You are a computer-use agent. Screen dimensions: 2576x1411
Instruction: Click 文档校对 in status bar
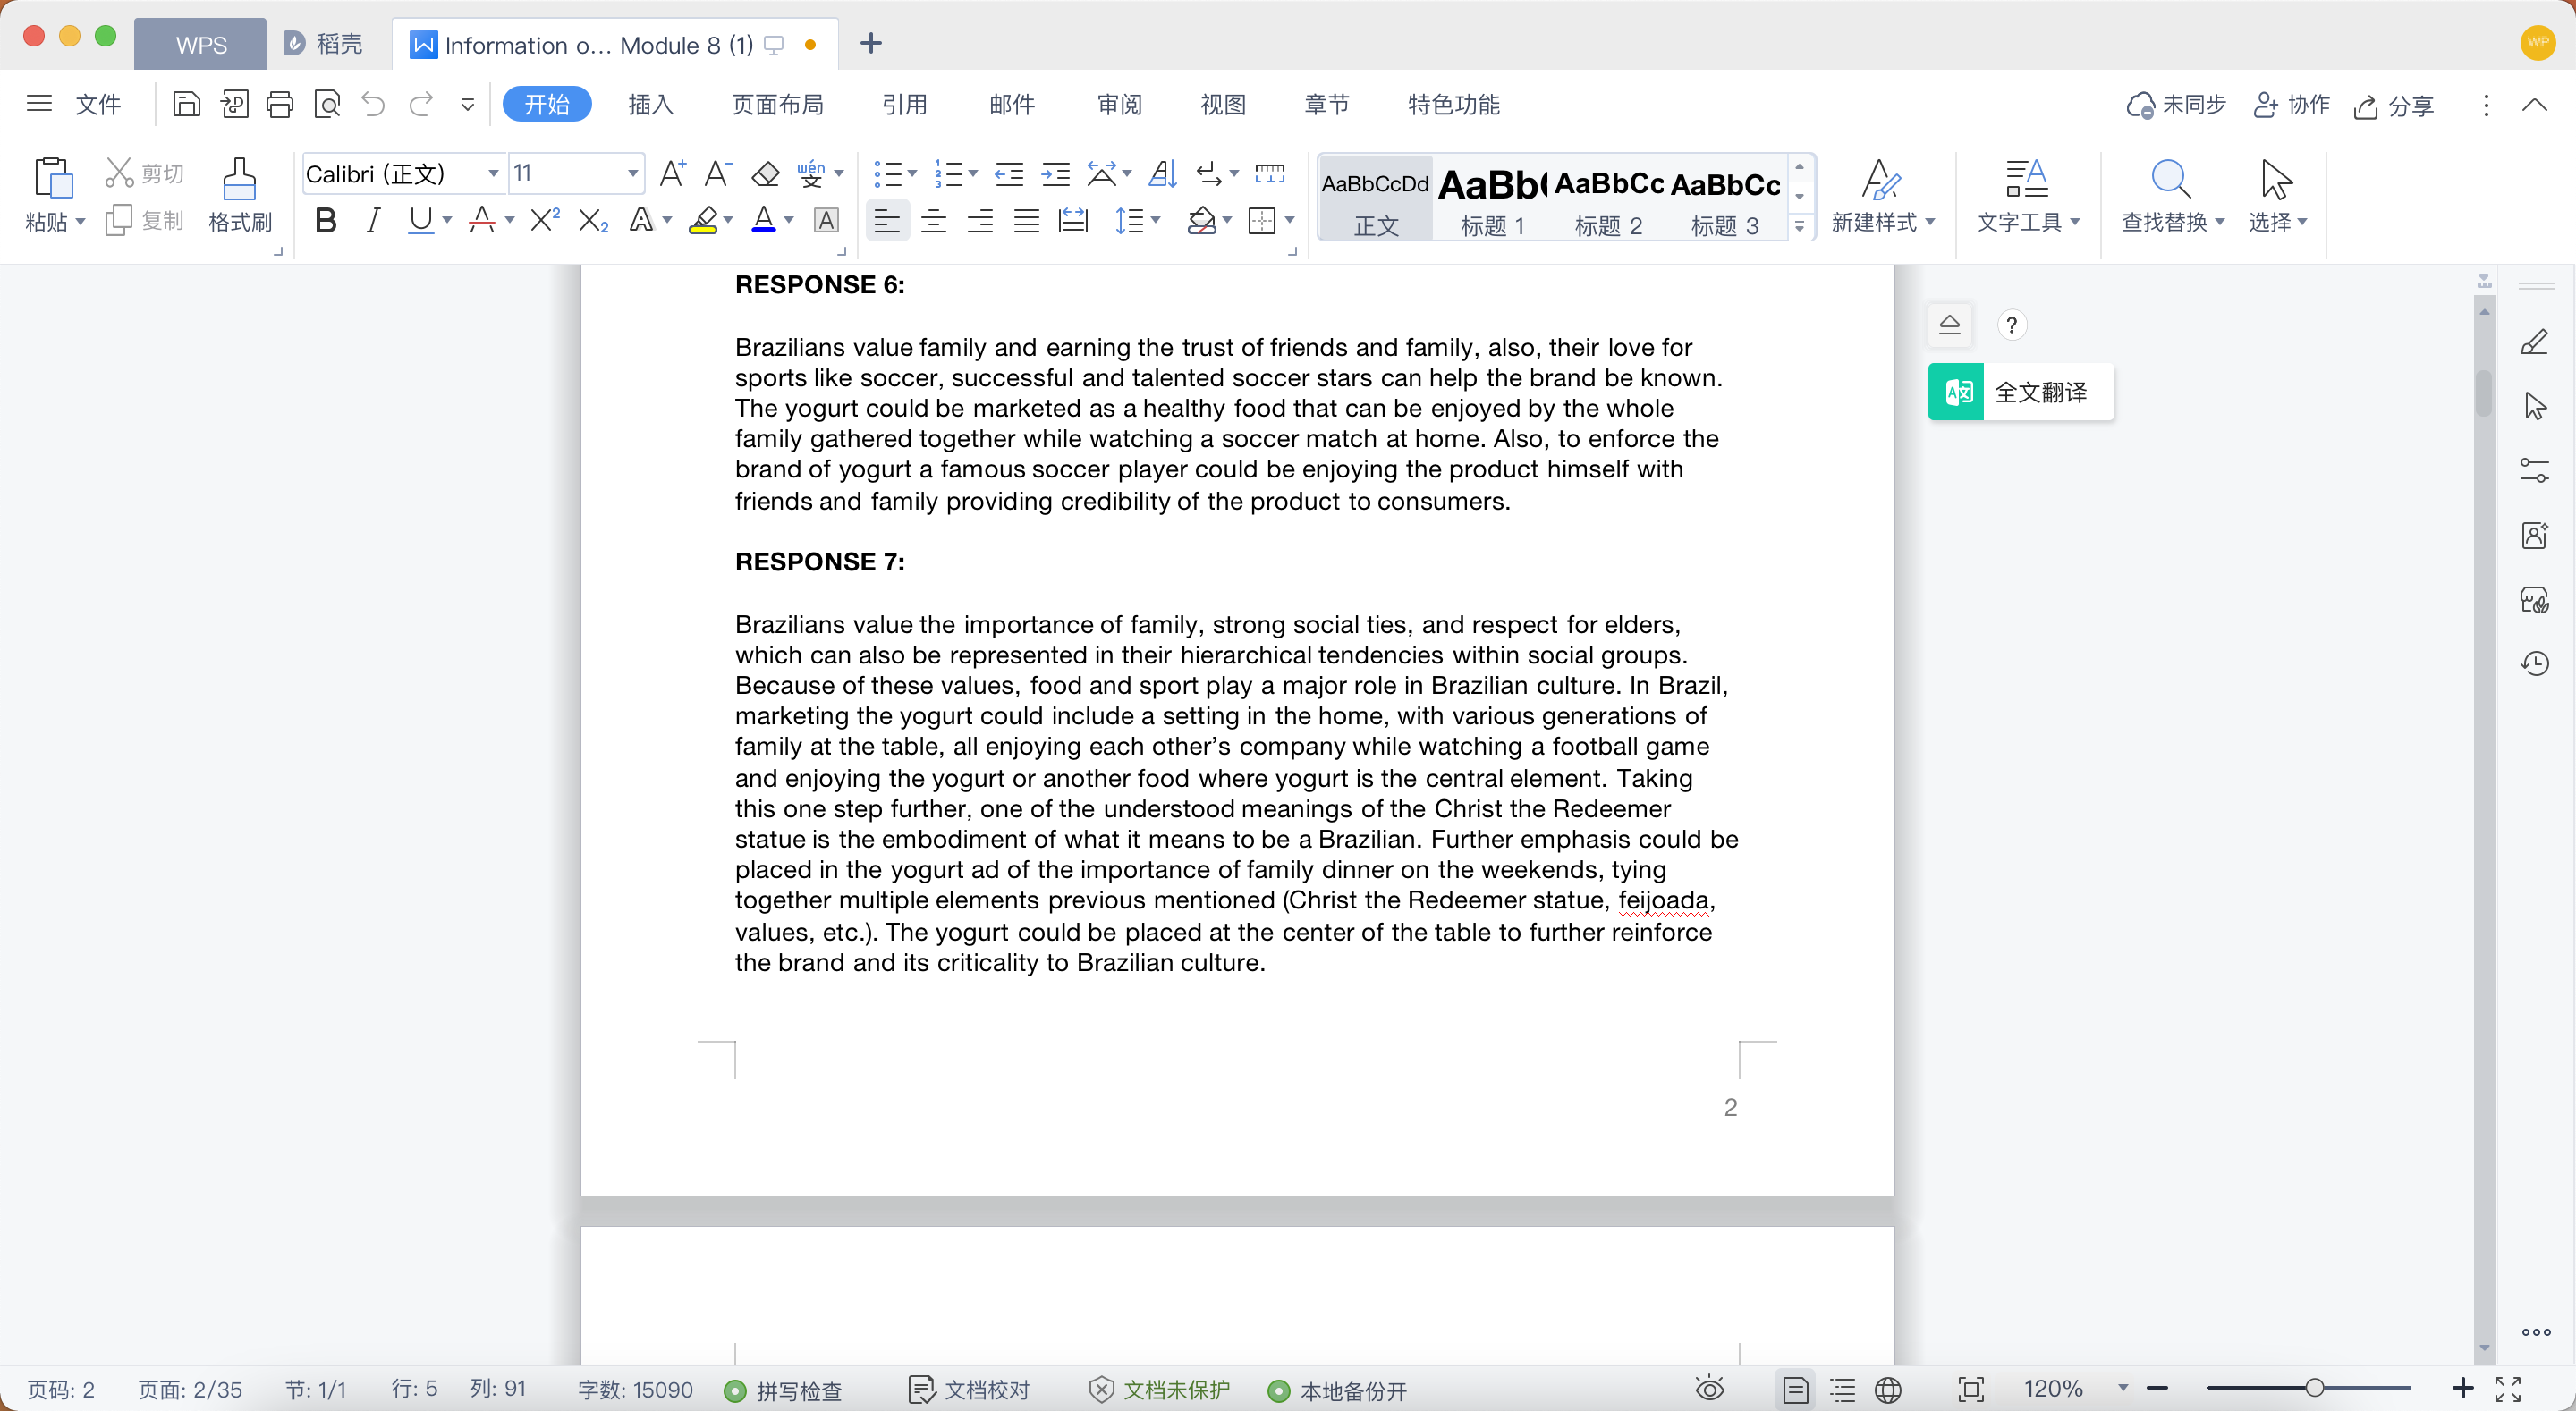[968, 1390]
